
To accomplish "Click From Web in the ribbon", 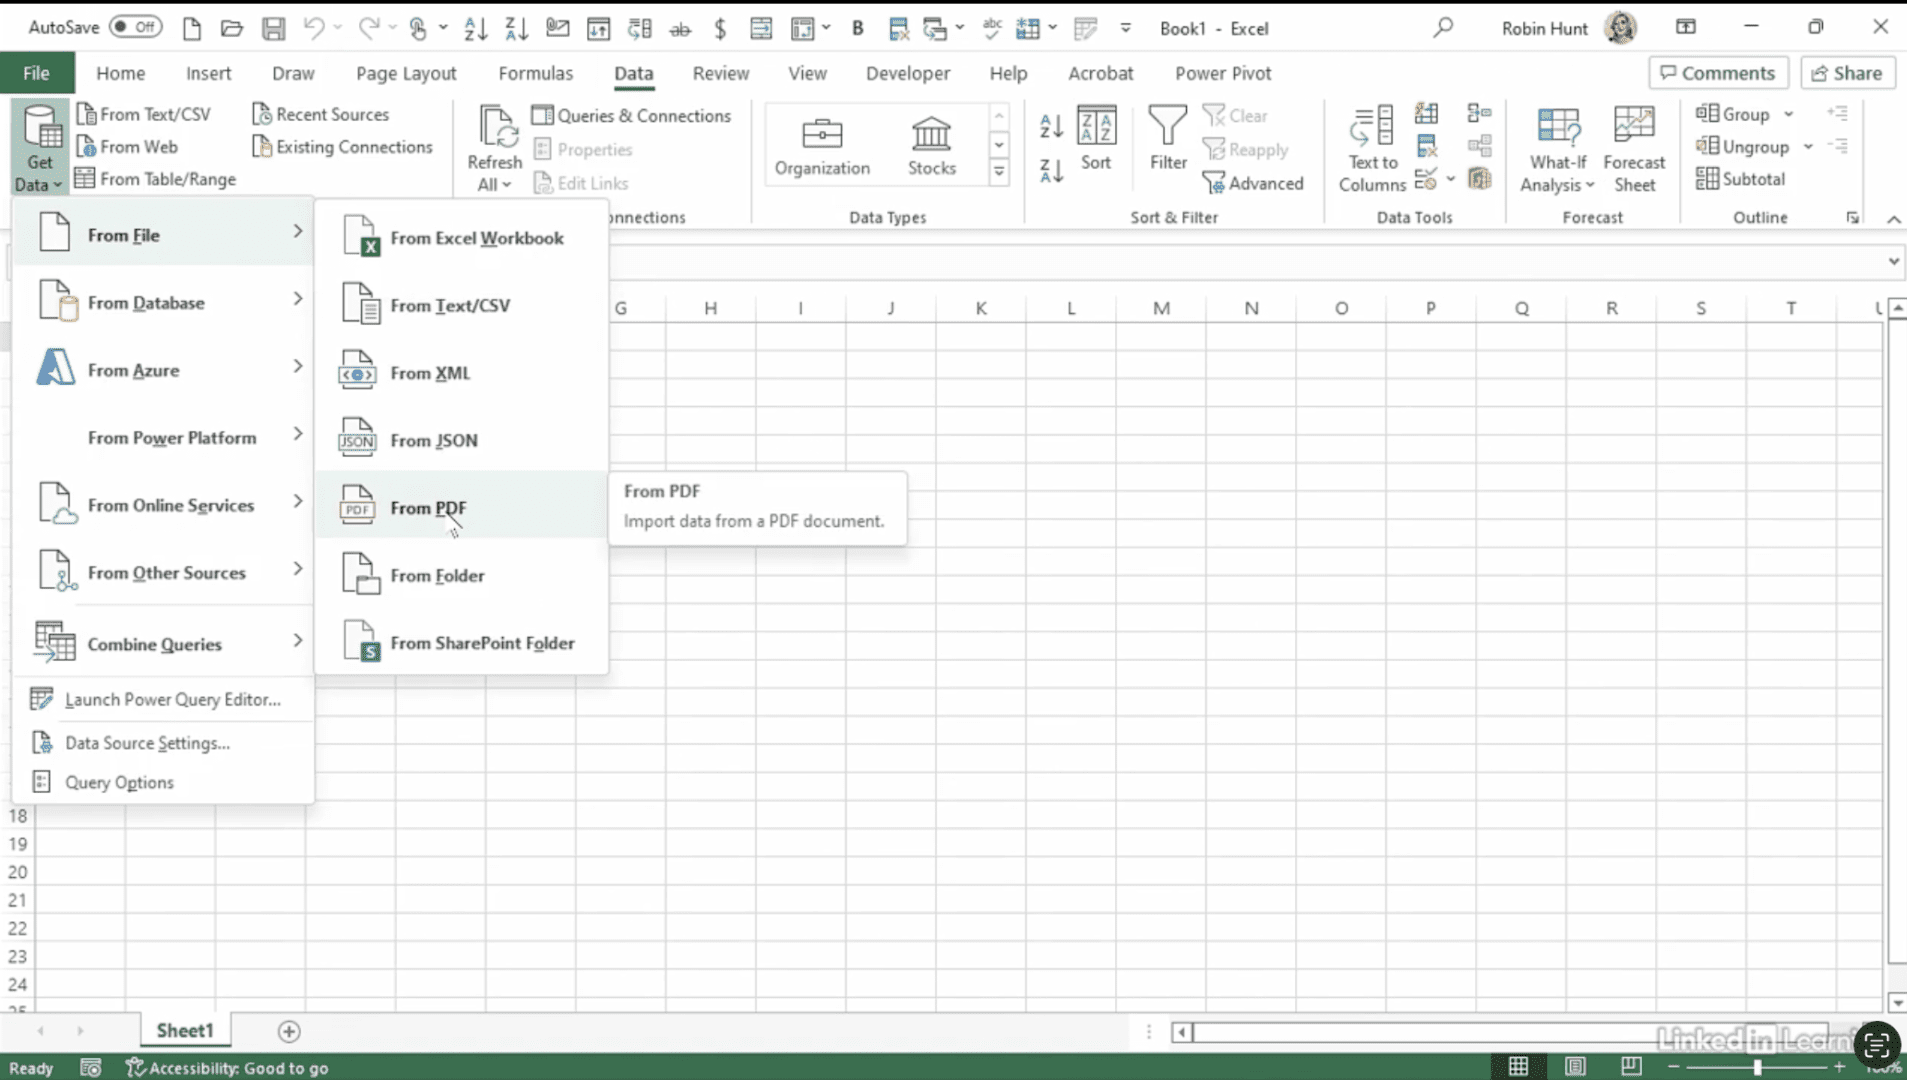I will tap(128, 147).
